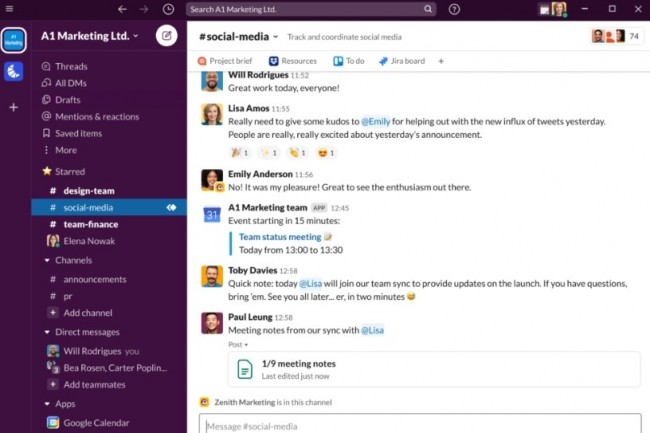Select the A1 Marketing workspace icon
Screen dimensions: 650x433
click(x=14, y=40)
